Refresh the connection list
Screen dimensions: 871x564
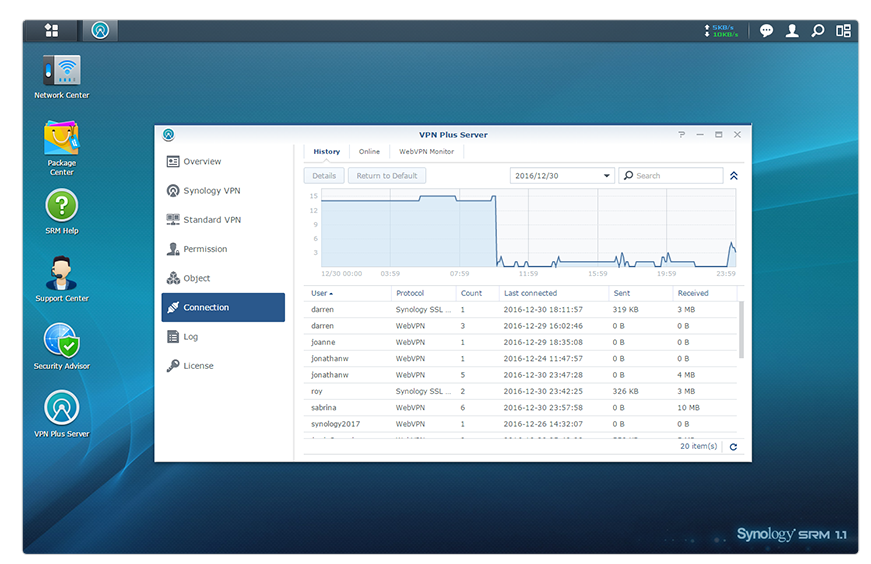click(733, 447)
